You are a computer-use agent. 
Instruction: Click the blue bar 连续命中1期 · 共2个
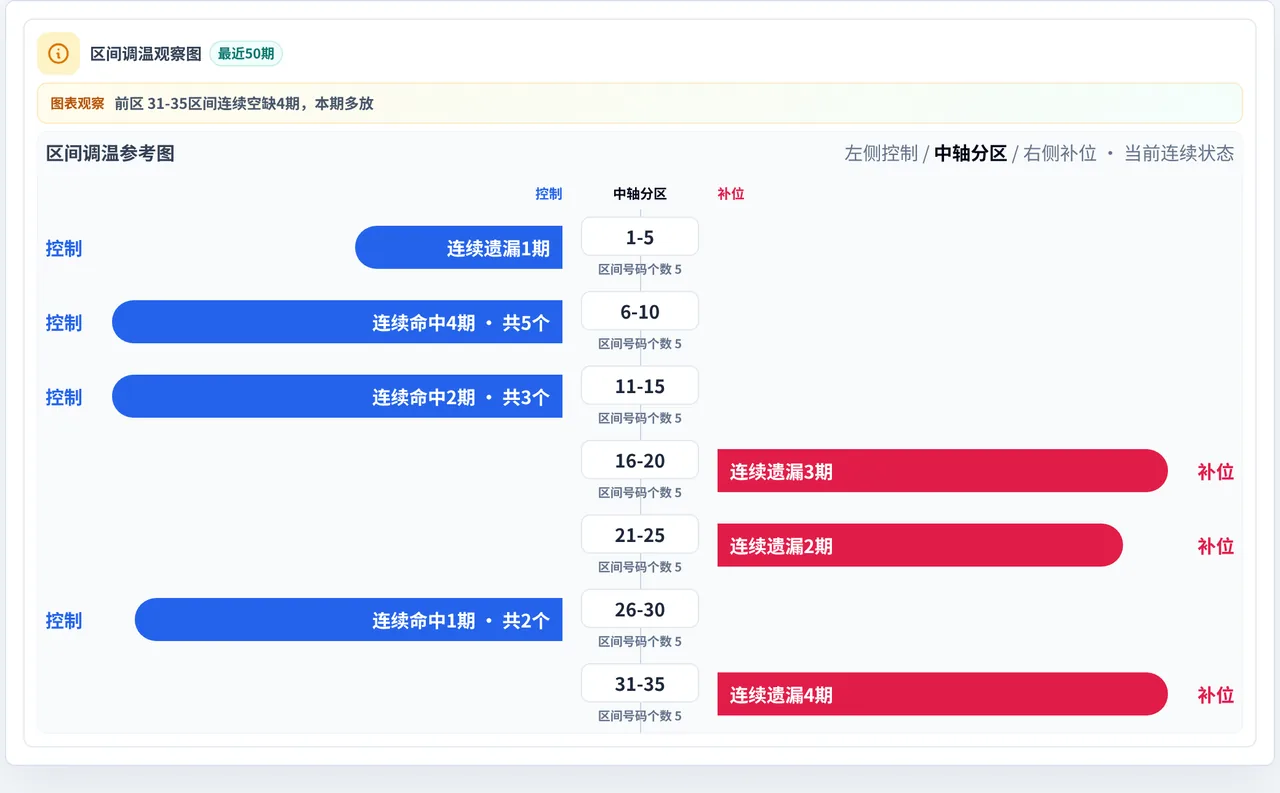click(349, 620)
